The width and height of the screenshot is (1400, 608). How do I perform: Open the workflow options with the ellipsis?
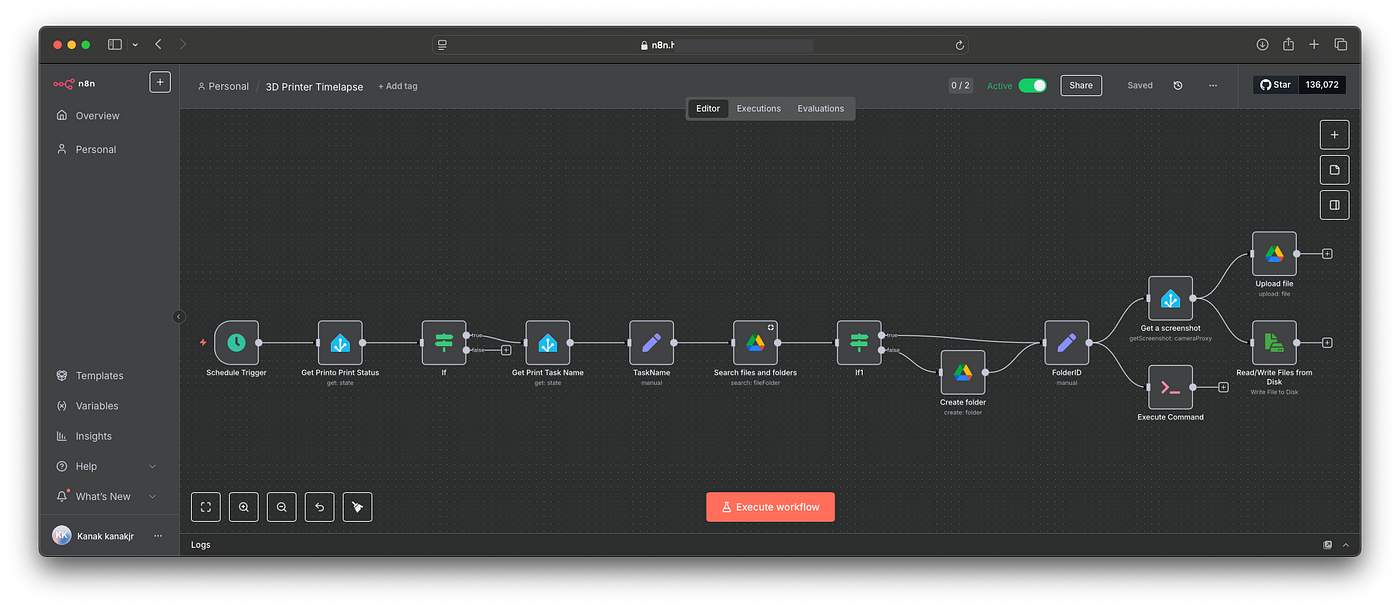(x=1212, y=86)
